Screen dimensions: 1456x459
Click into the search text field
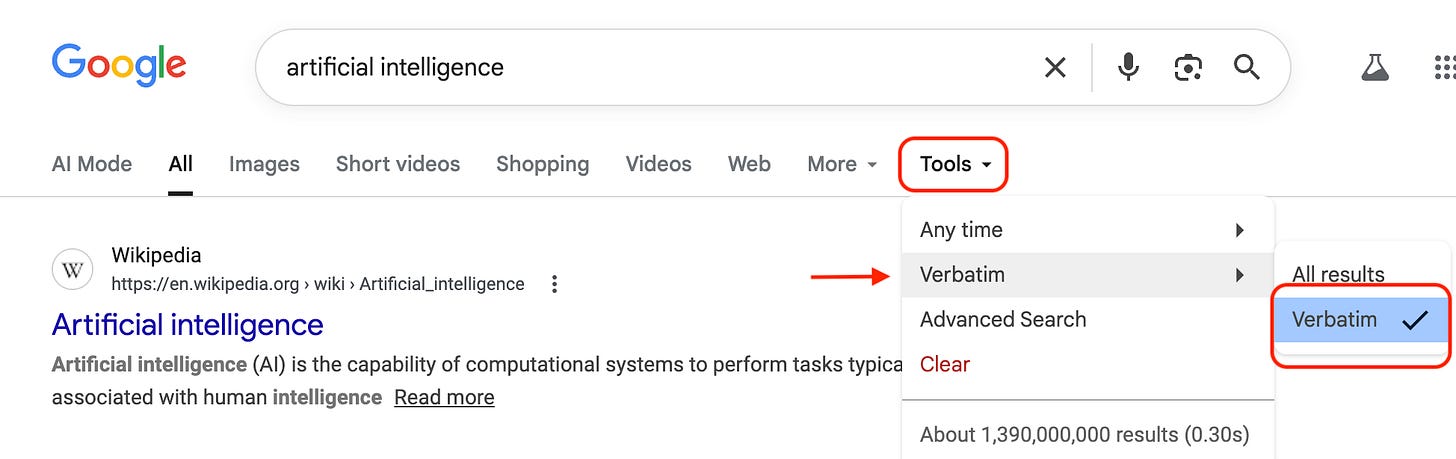pos(640,67)
